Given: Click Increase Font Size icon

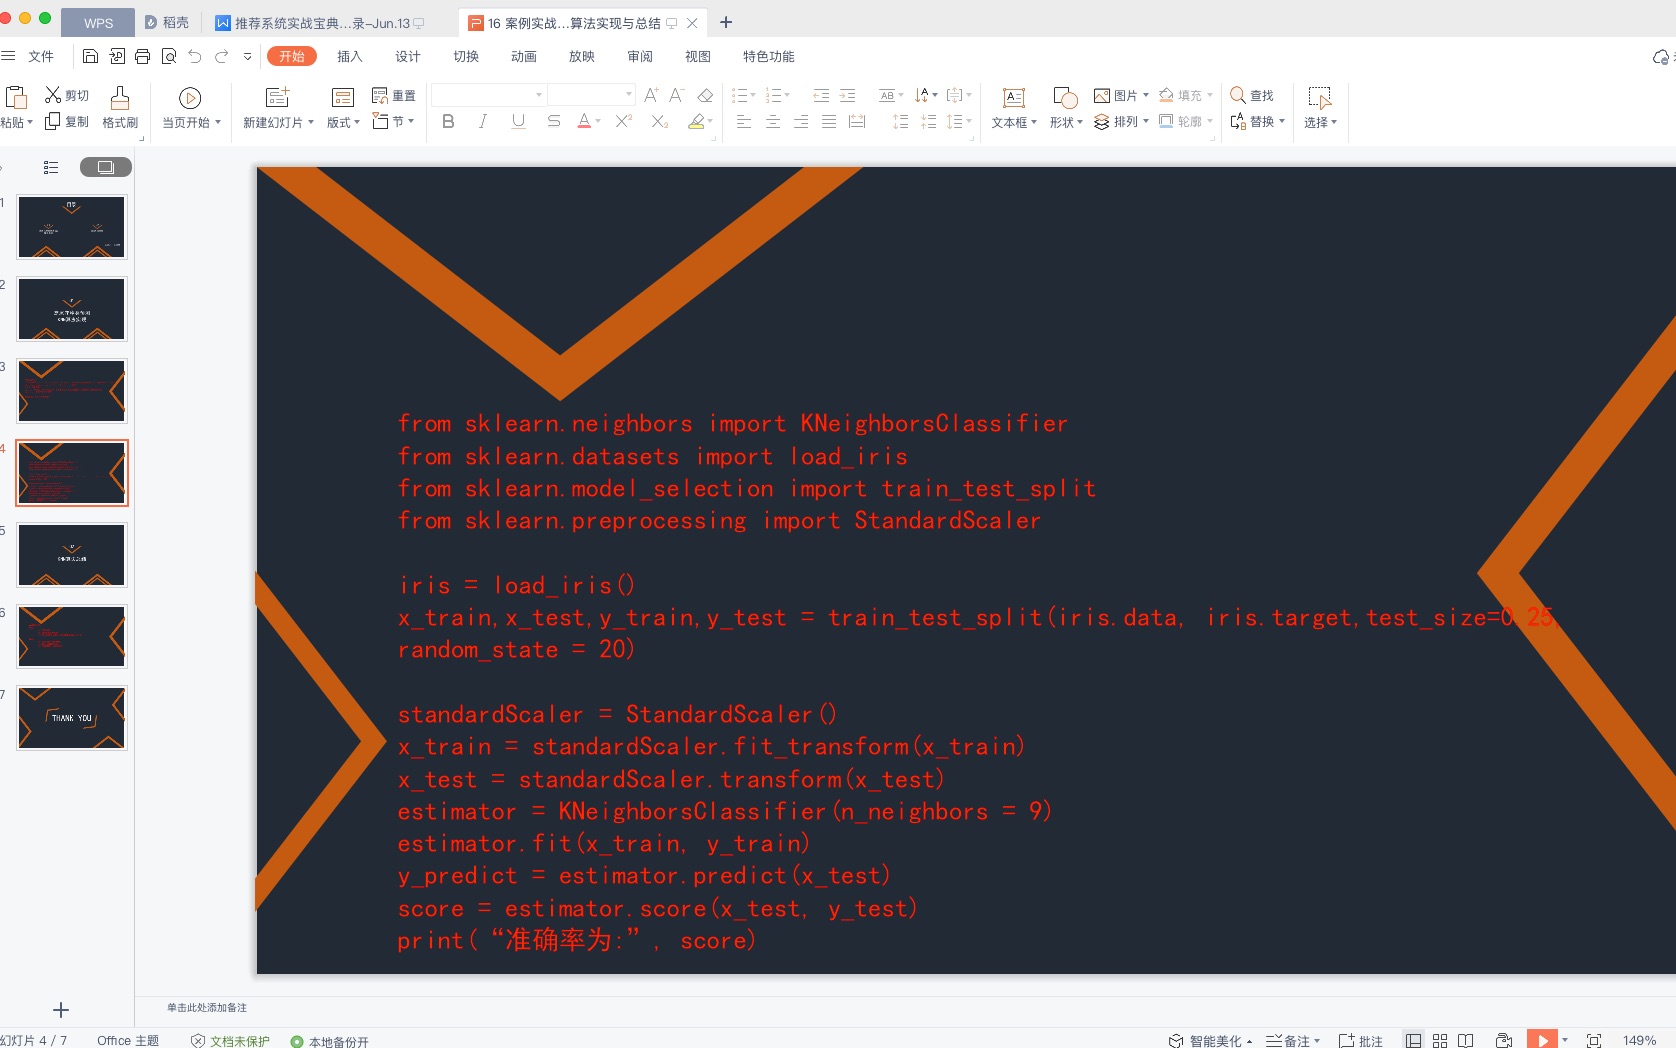Looking at the screenshot, I should click(651, 95).
